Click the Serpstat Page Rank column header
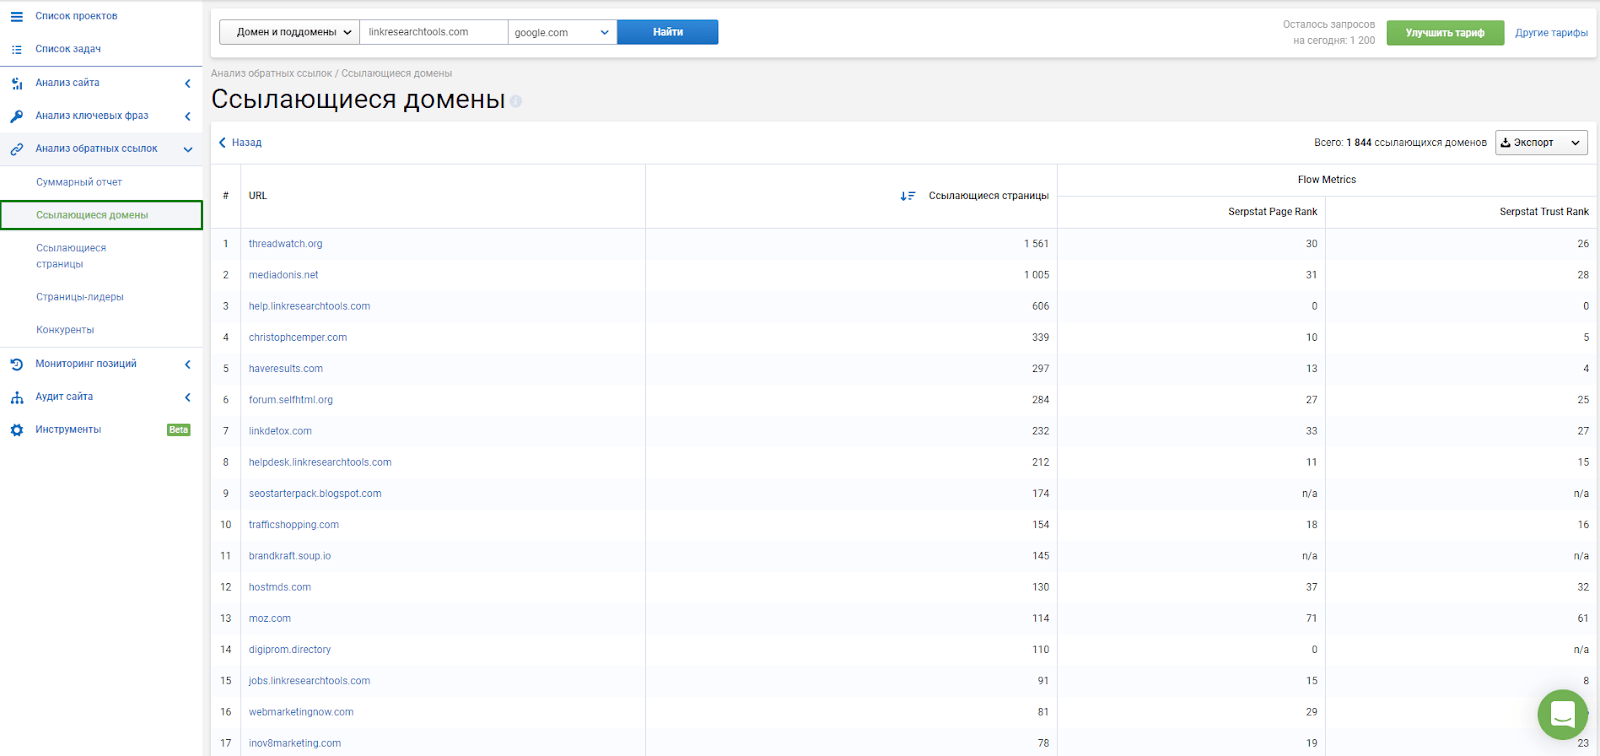Viewport: 1600px width, 756px height. (x=1272, y=212)
